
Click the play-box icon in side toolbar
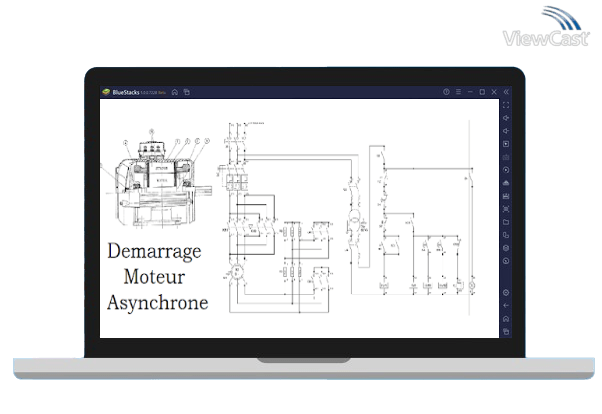506,144
